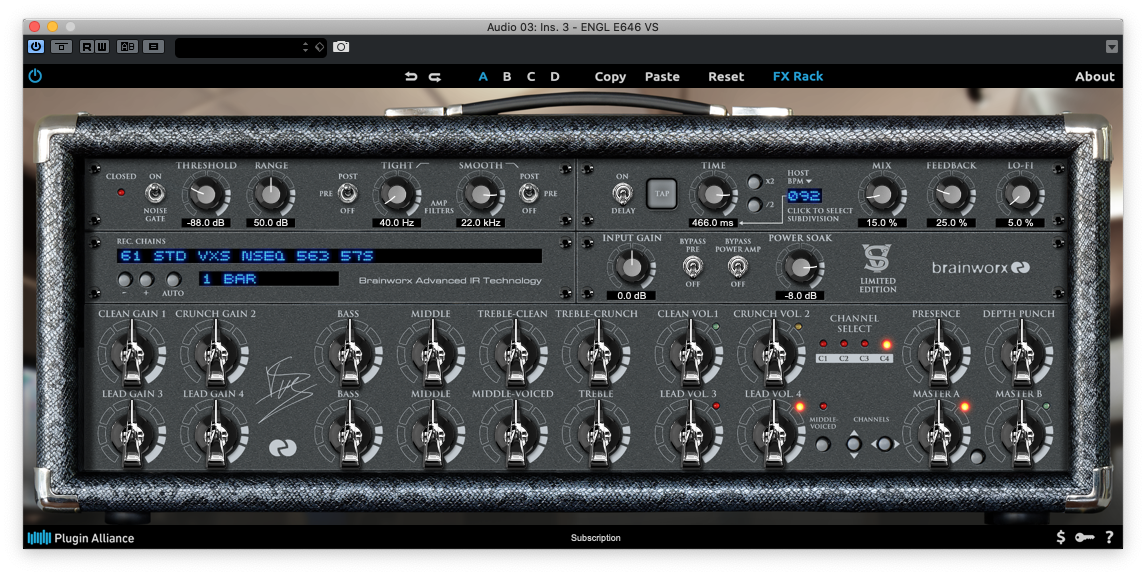Click the Tight filter knob
Image resolution: width=1146 pixels, height=576 pixels.
(396, 194)
